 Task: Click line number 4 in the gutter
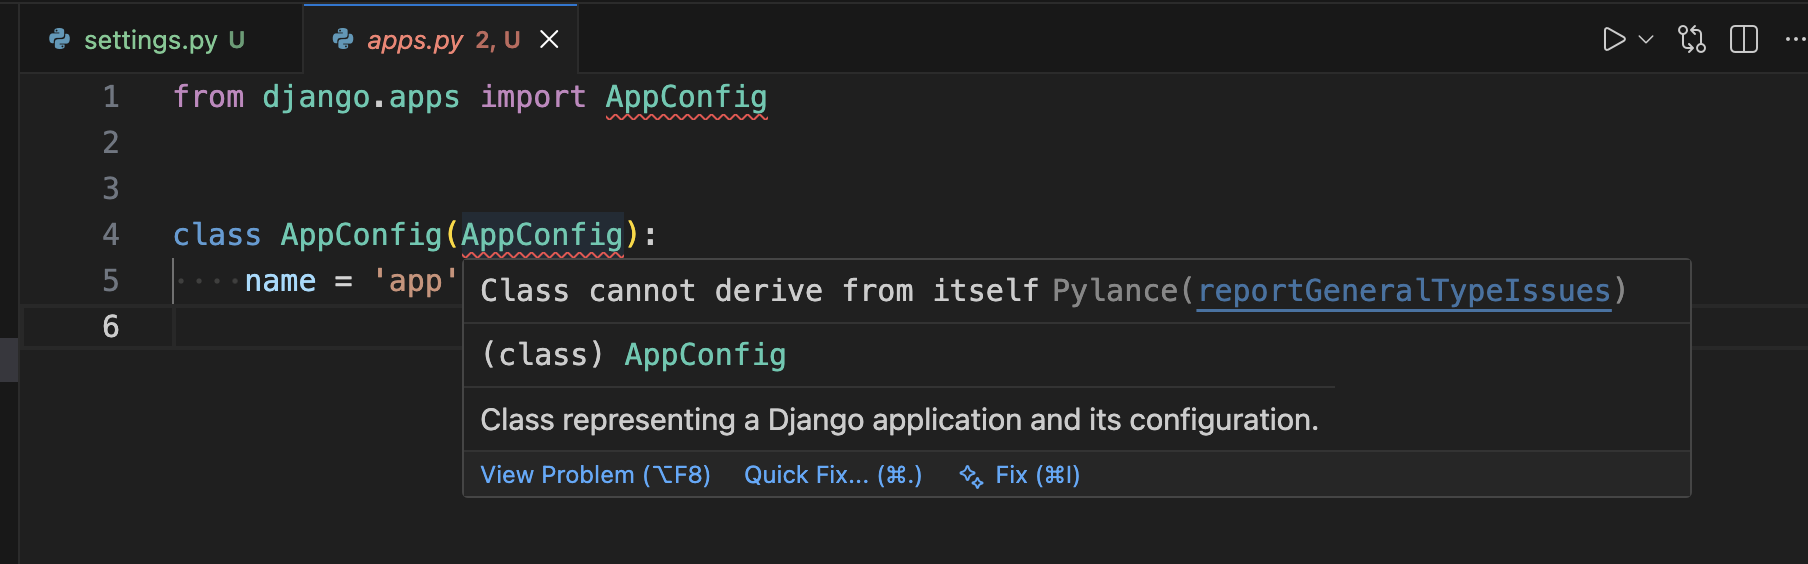click(x=111, y=235)
